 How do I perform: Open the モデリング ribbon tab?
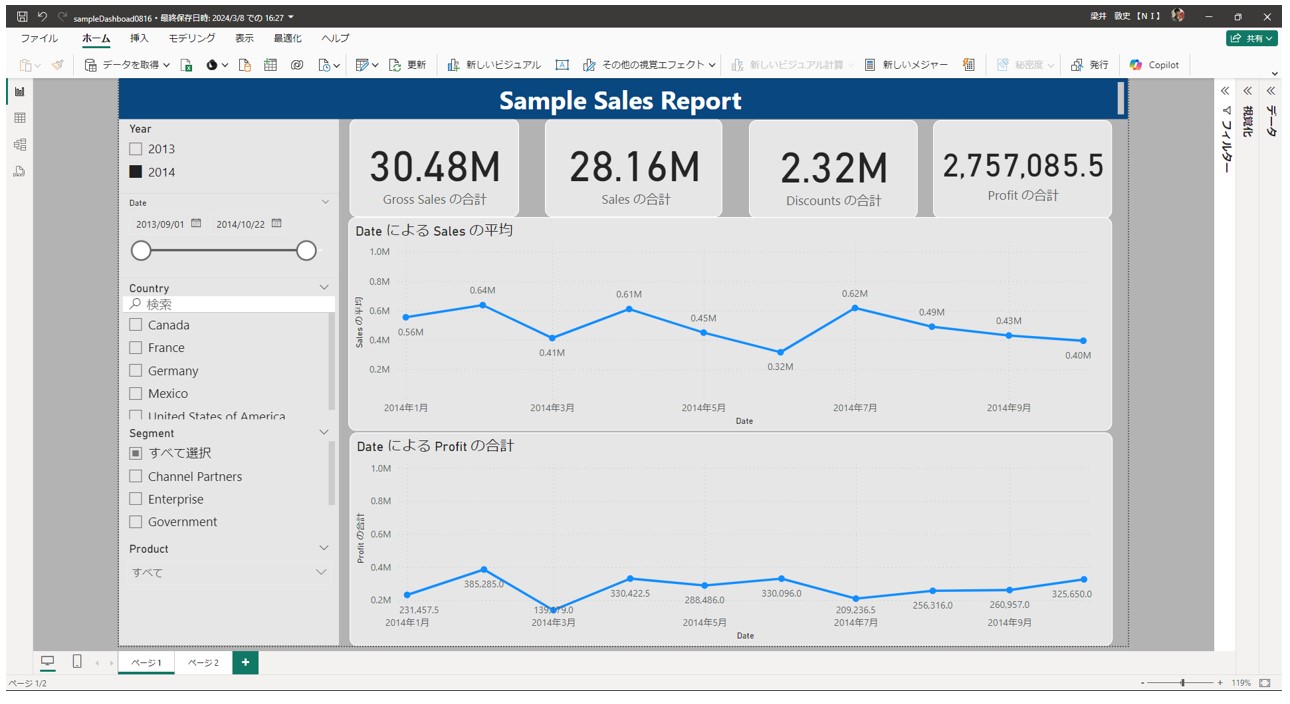(191, 38)
